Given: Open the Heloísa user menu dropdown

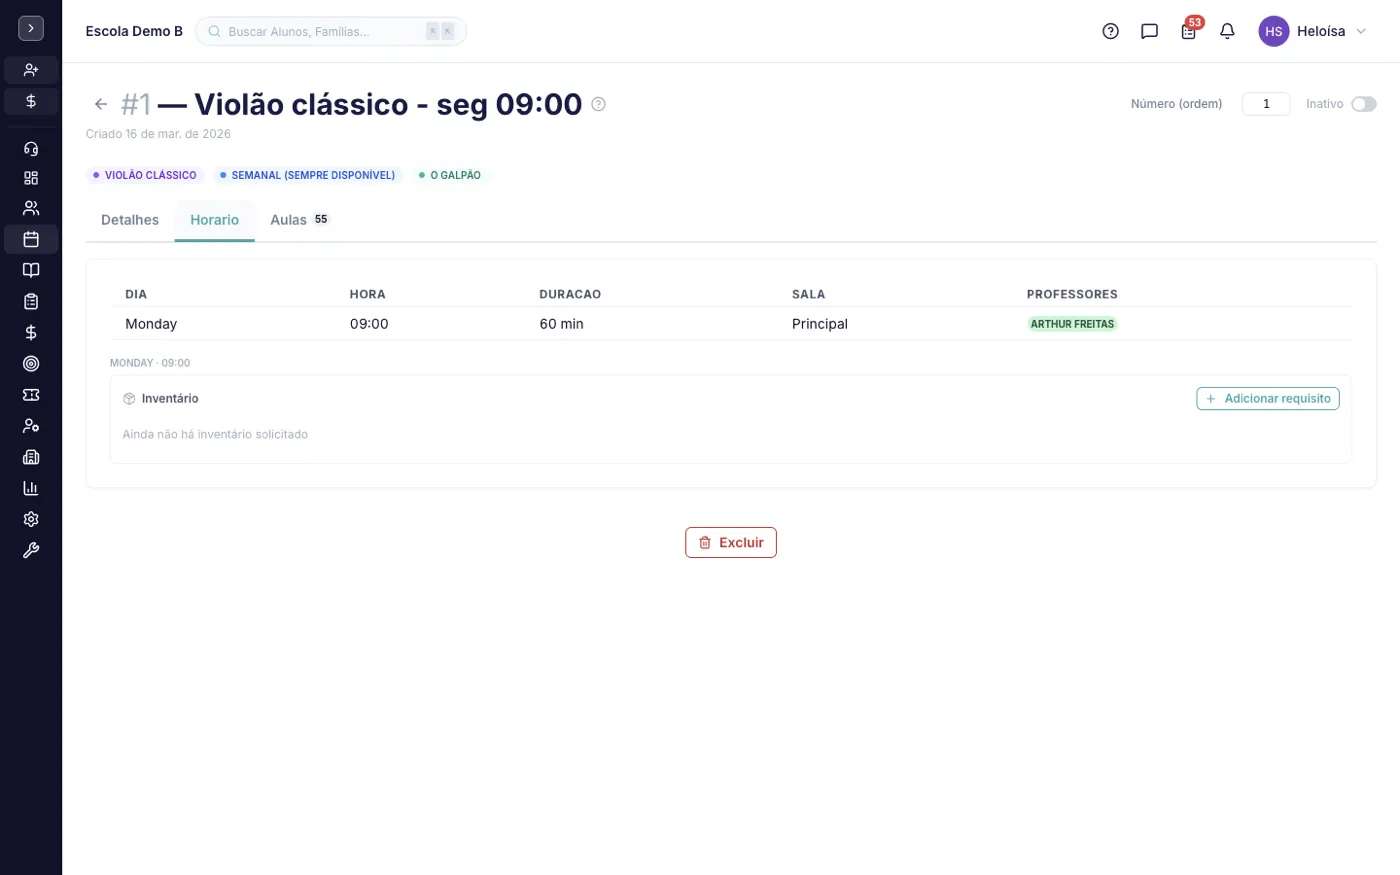Looking at the screenshot, I should [1313, 31].
